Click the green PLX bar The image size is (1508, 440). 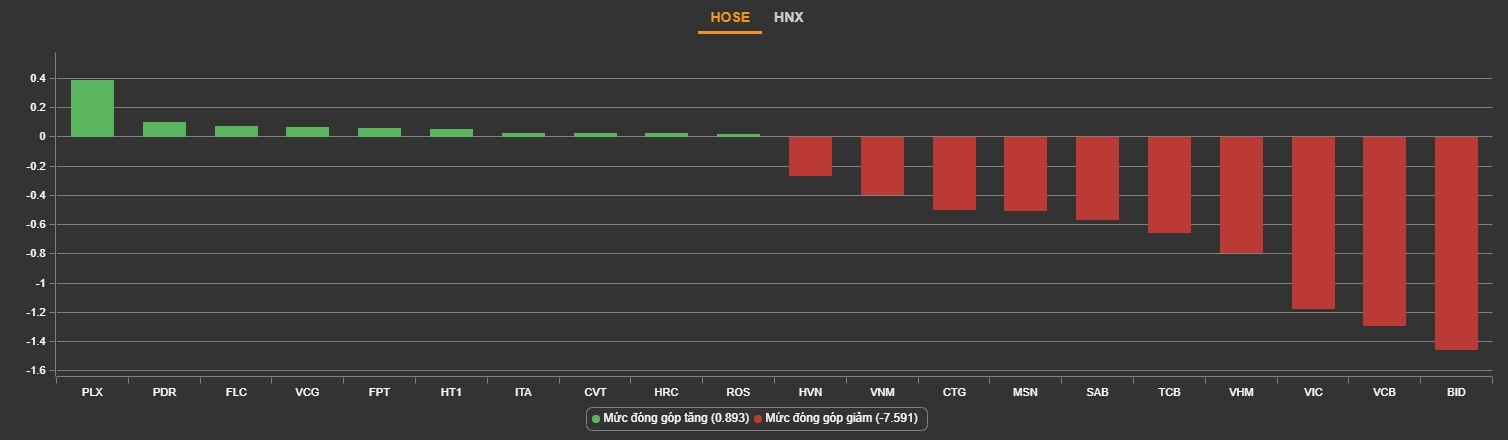point(92,108)
